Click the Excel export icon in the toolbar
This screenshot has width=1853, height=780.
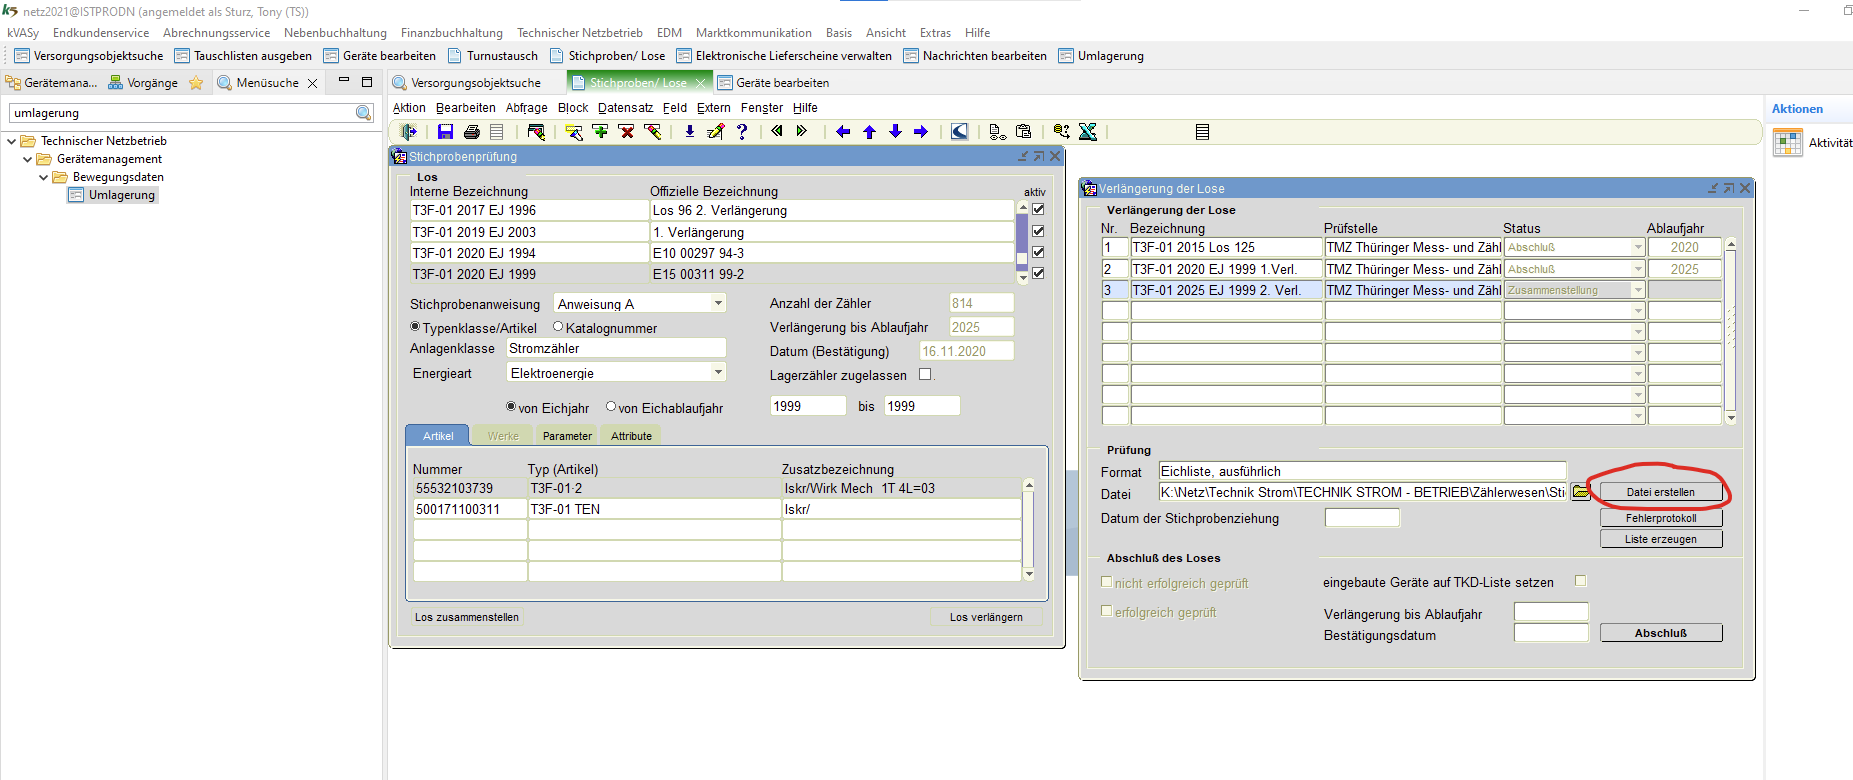[1088, 132]
